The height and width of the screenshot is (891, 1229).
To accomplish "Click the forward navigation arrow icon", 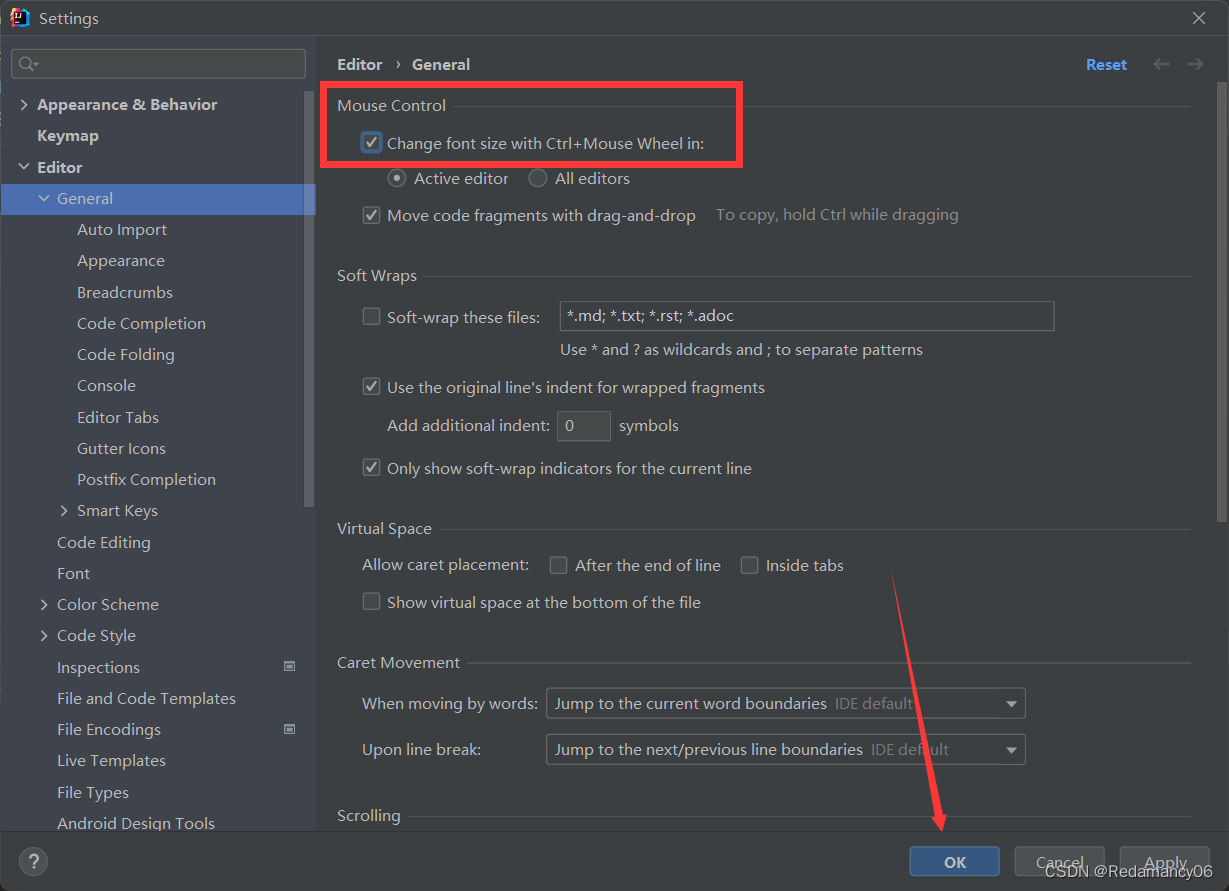I will [x=1195, y=64].
